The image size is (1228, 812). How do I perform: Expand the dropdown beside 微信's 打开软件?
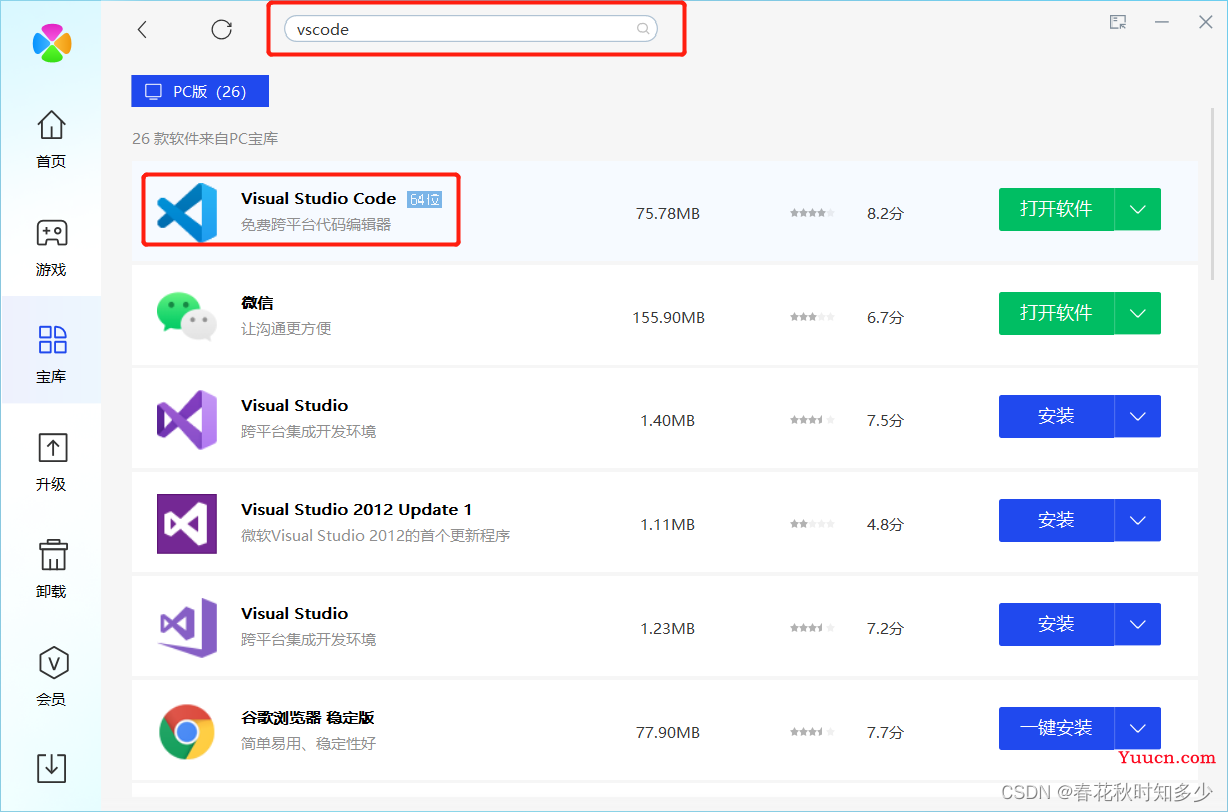click(x=1138, y=313)
